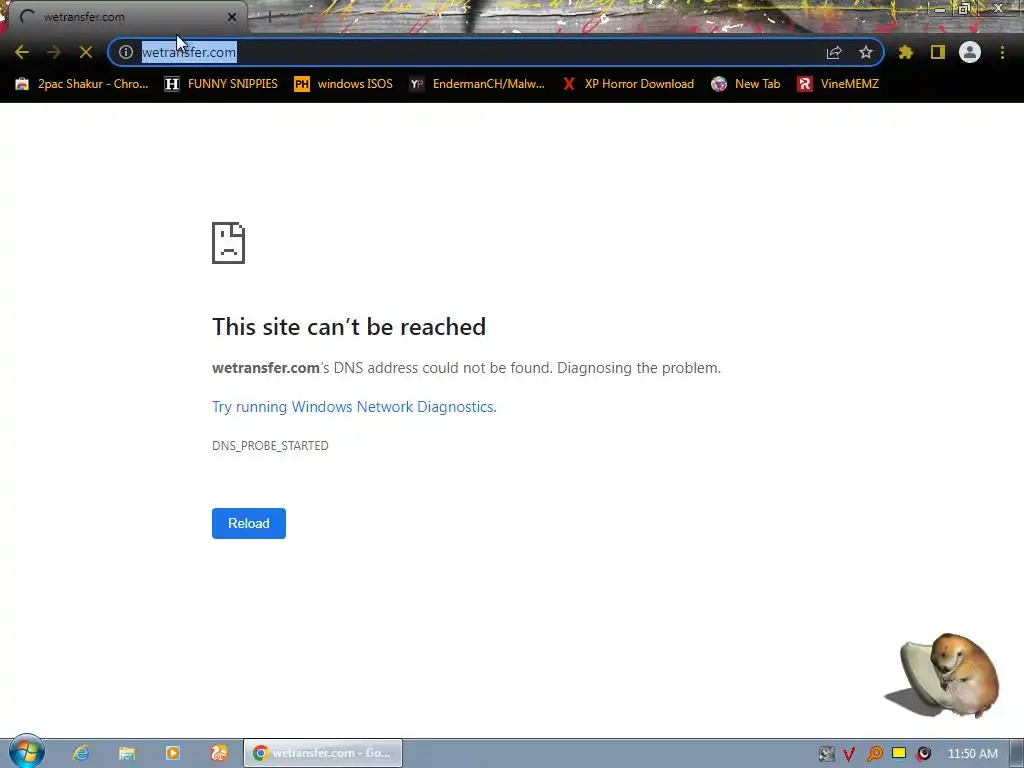1024x768 pixels.
Task: Click the first system tray icon
Action: tap(827, 754)
